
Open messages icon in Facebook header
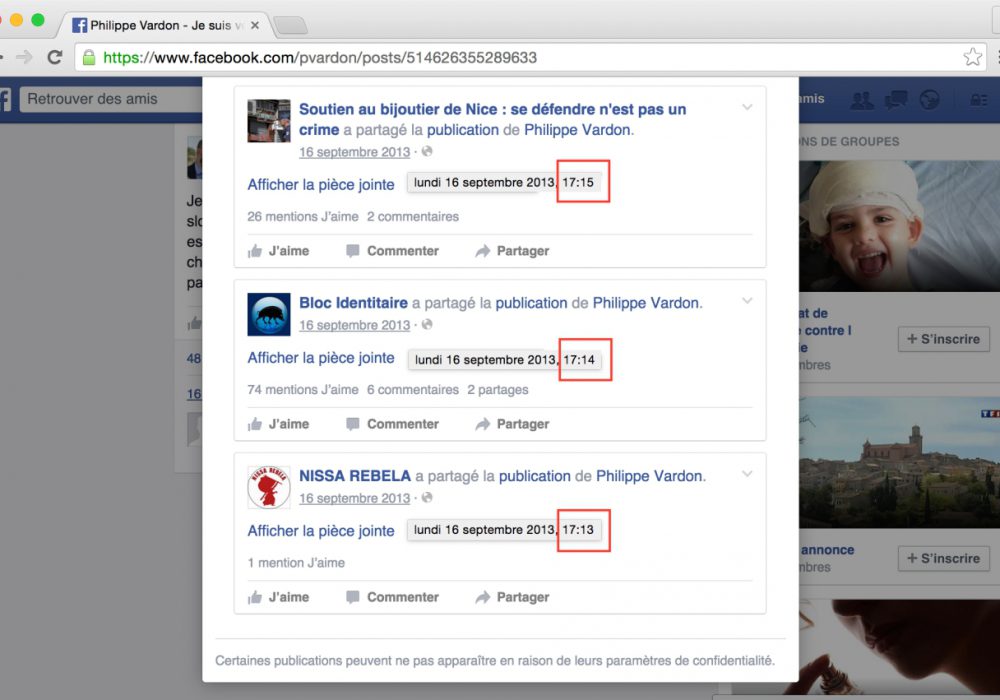tap(896, 99)
